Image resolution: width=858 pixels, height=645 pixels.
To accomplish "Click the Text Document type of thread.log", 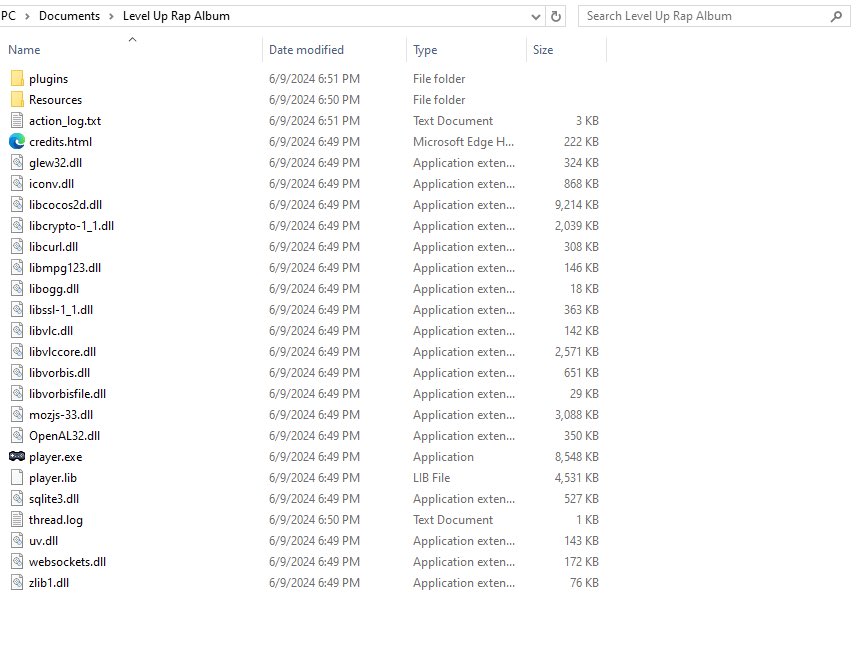I will [453, 520].
